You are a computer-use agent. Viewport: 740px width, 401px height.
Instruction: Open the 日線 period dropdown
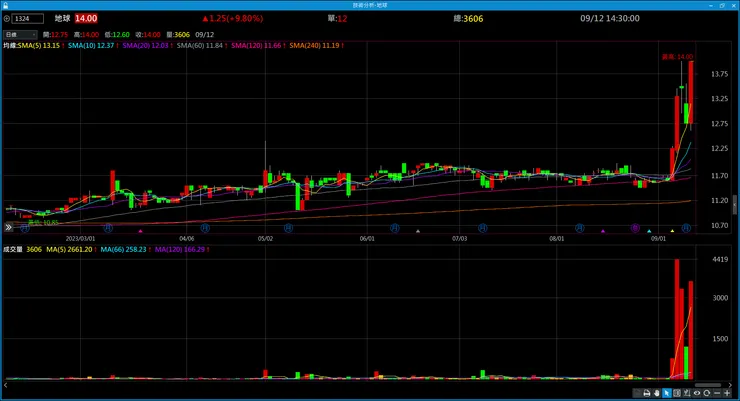pyautogui.click(x=20, y=35)
